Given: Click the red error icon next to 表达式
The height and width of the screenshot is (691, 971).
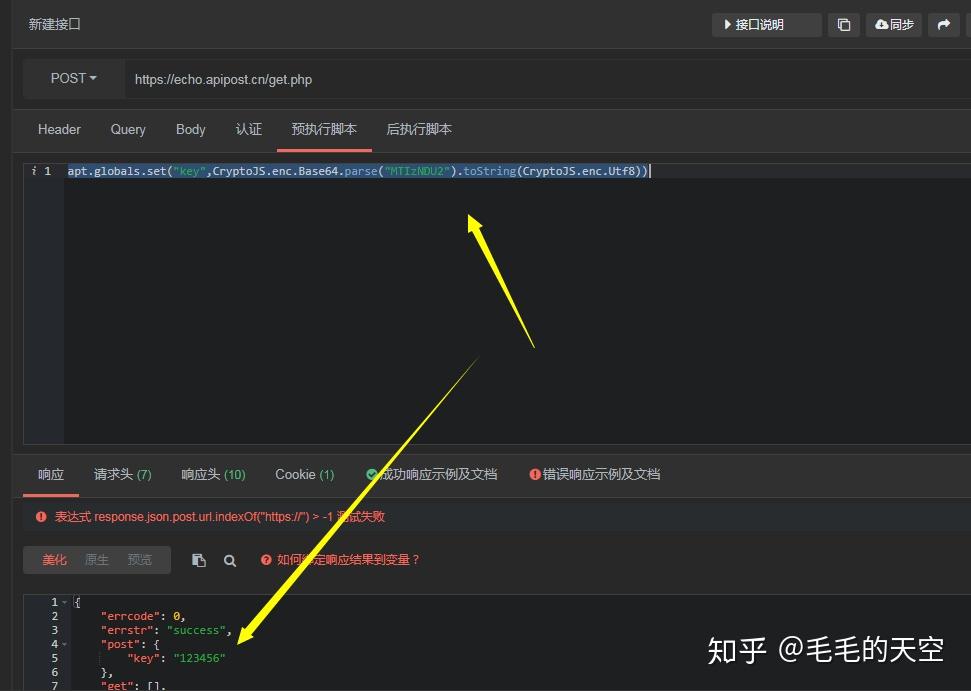Looking at the screenshot, I should tap(41, 516).
